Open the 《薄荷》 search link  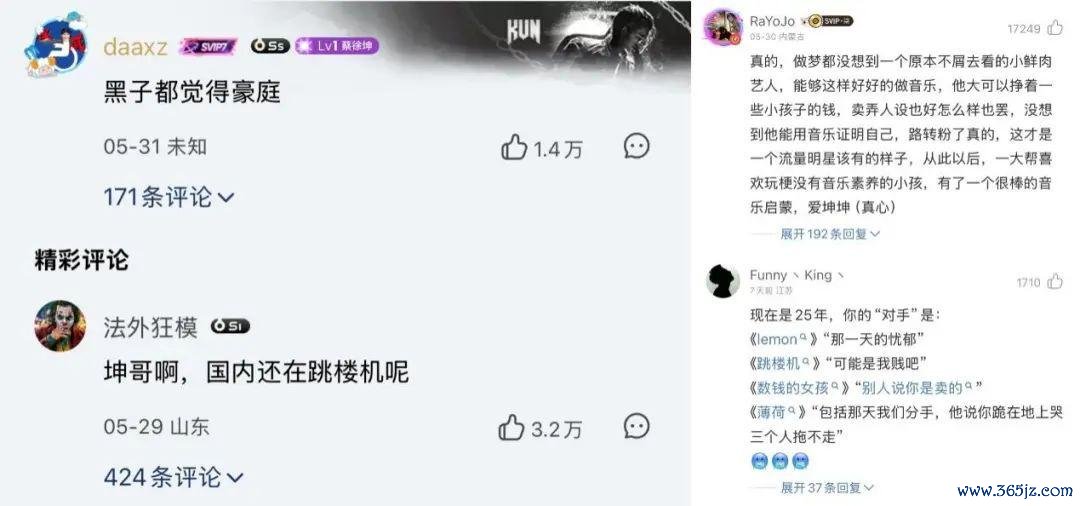point(776,412)
